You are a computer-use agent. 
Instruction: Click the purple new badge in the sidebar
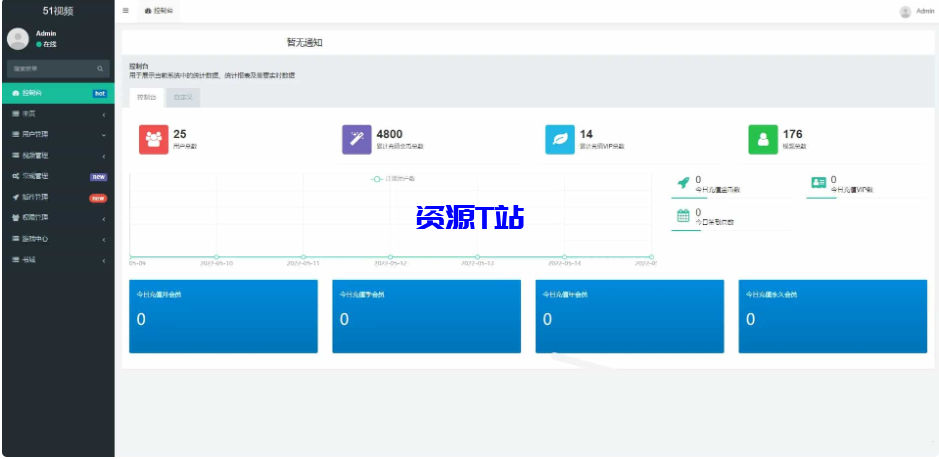98,177
